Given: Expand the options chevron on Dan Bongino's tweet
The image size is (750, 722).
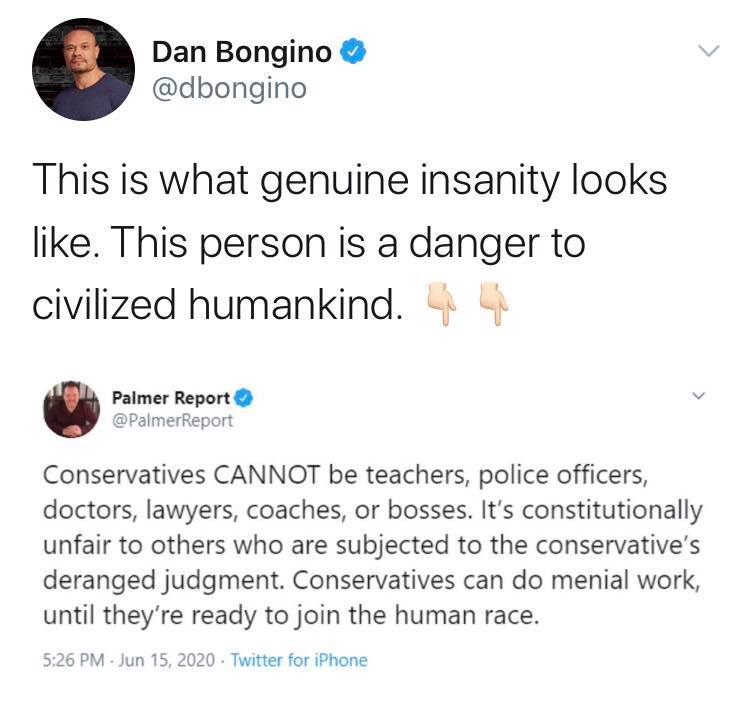Looking at the screenshot, I should [x=708, y=51].
